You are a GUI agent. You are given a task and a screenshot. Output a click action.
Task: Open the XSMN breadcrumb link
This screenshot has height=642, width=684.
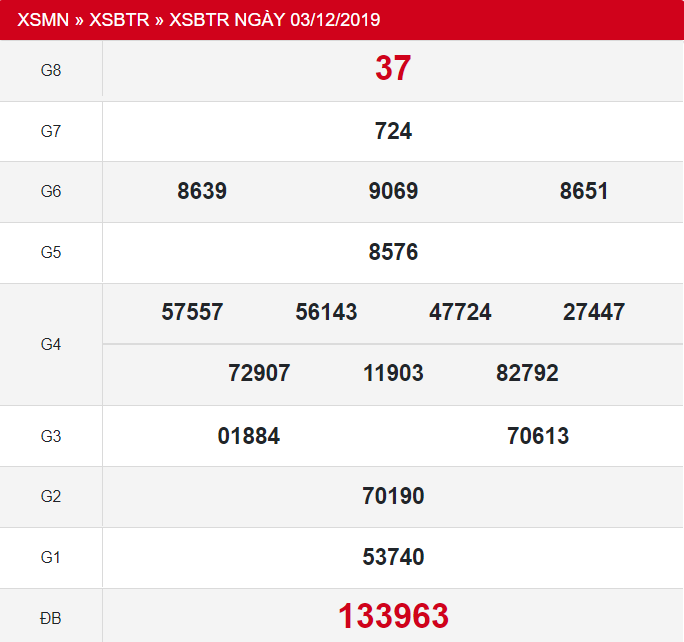tap(45, 20)
